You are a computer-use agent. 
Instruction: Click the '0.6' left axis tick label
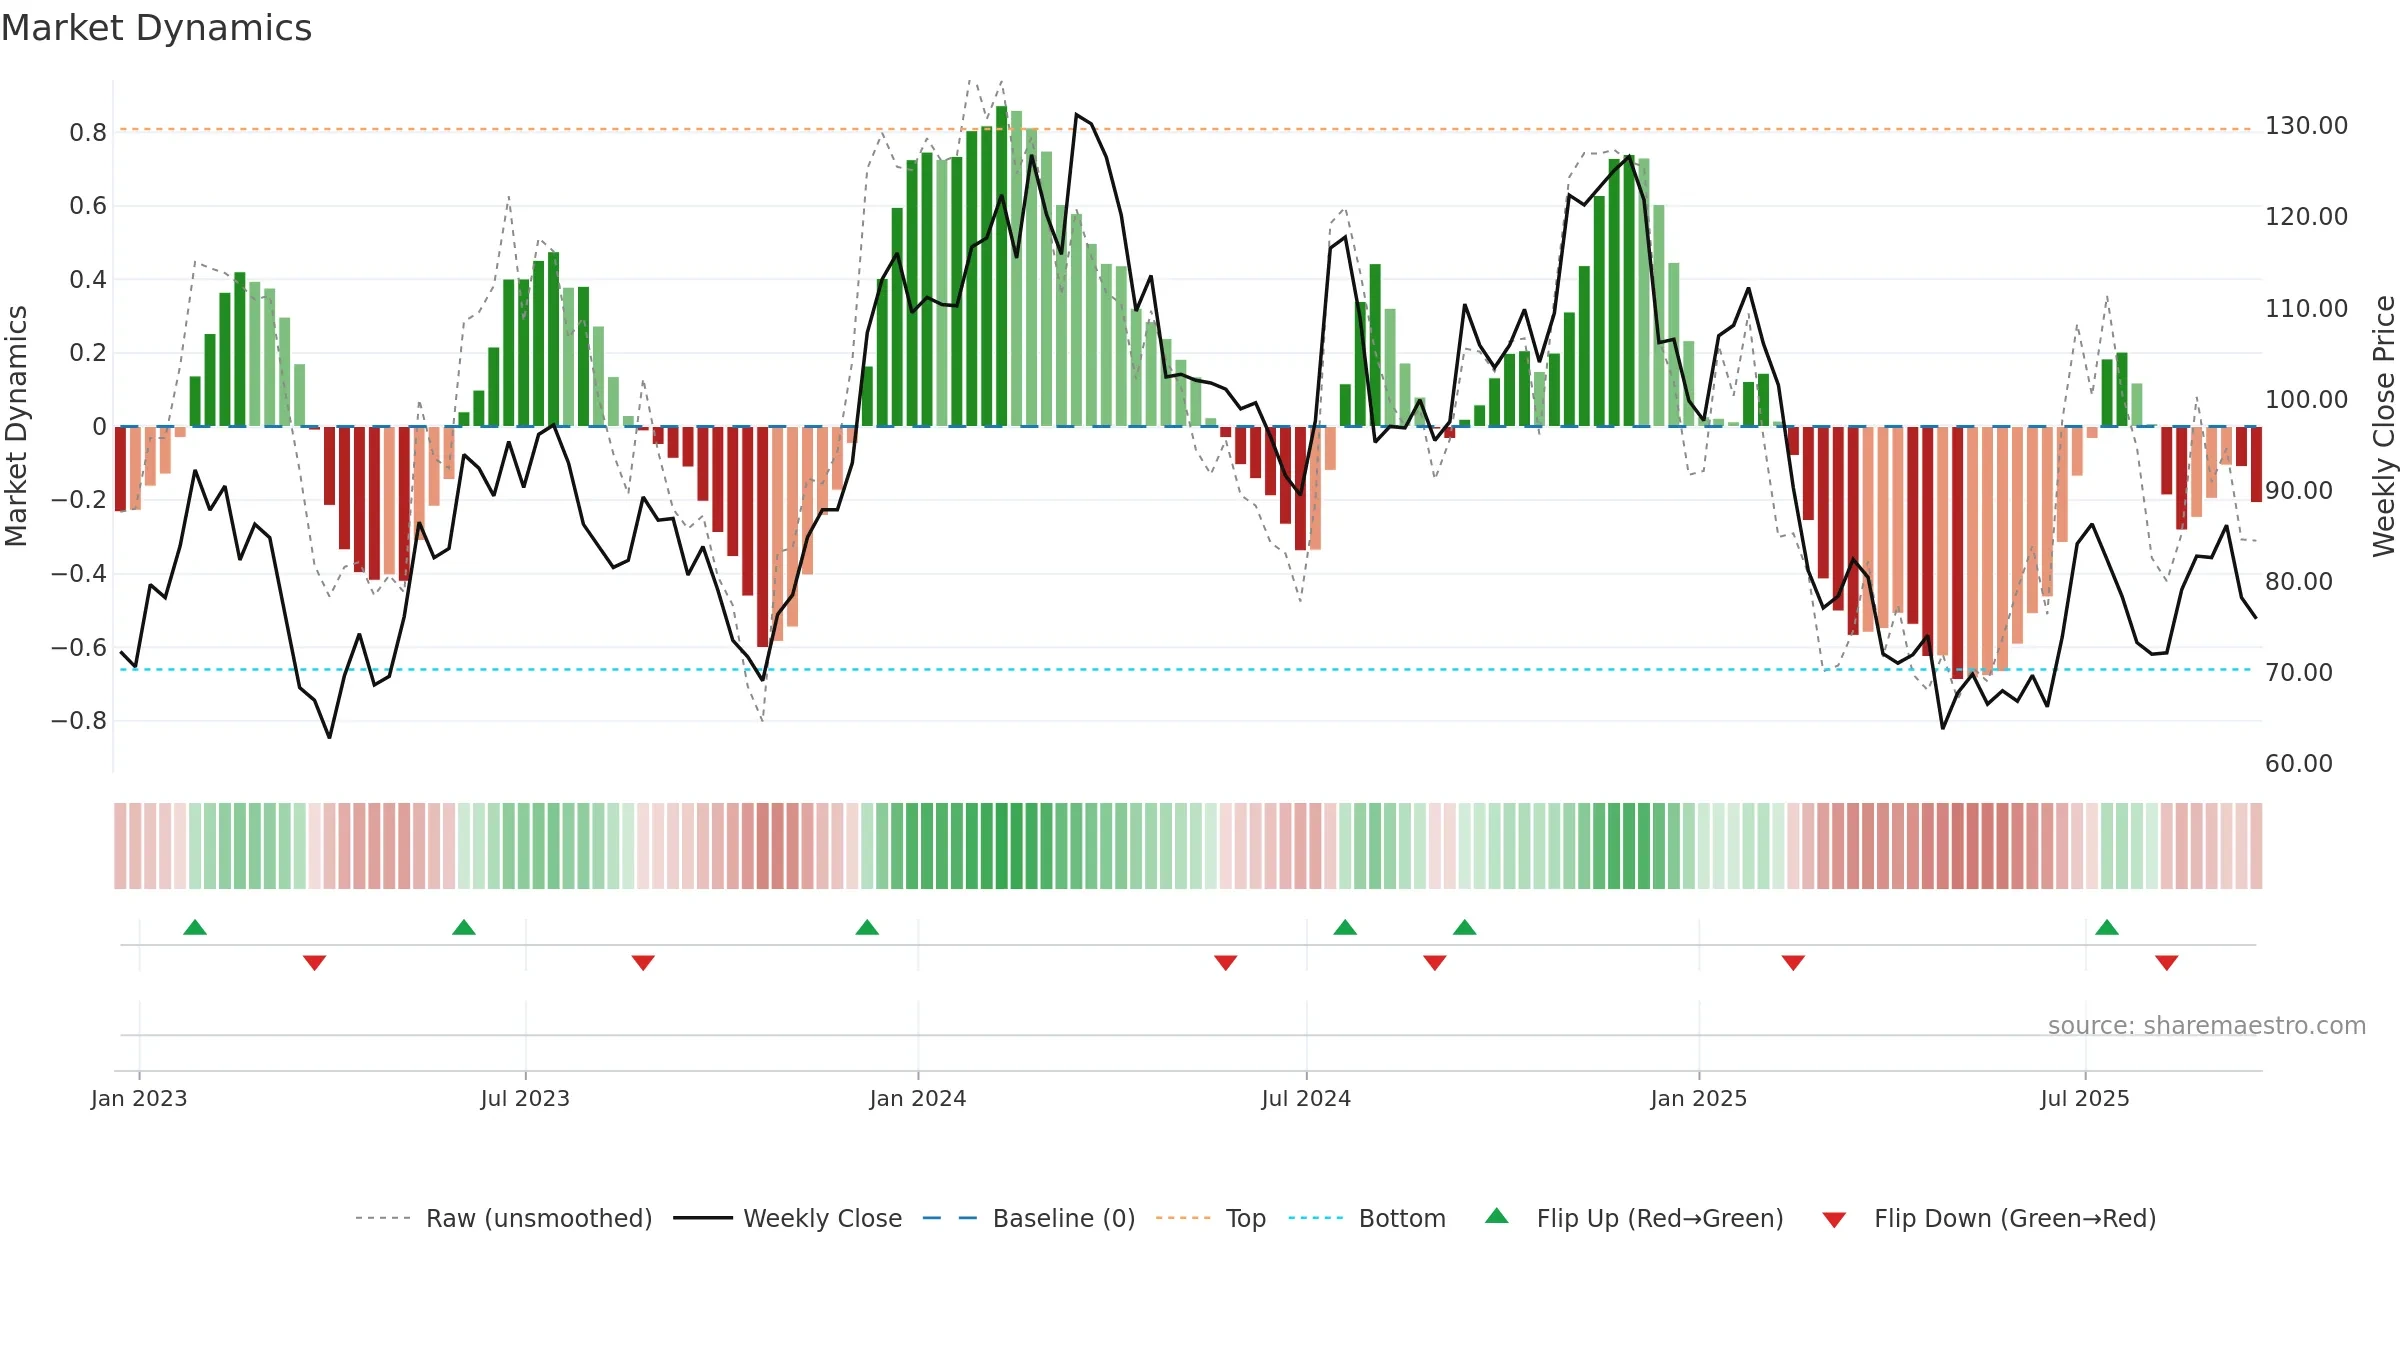tap(88, 206)
